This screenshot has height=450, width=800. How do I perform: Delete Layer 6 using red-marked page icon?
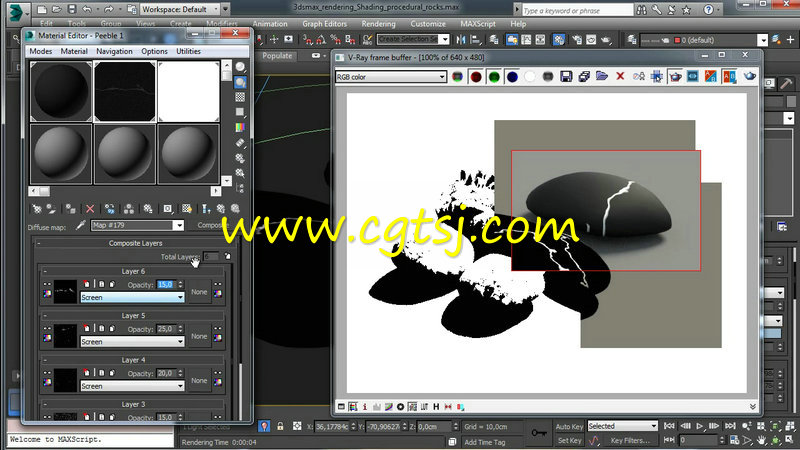pos(87,284)
